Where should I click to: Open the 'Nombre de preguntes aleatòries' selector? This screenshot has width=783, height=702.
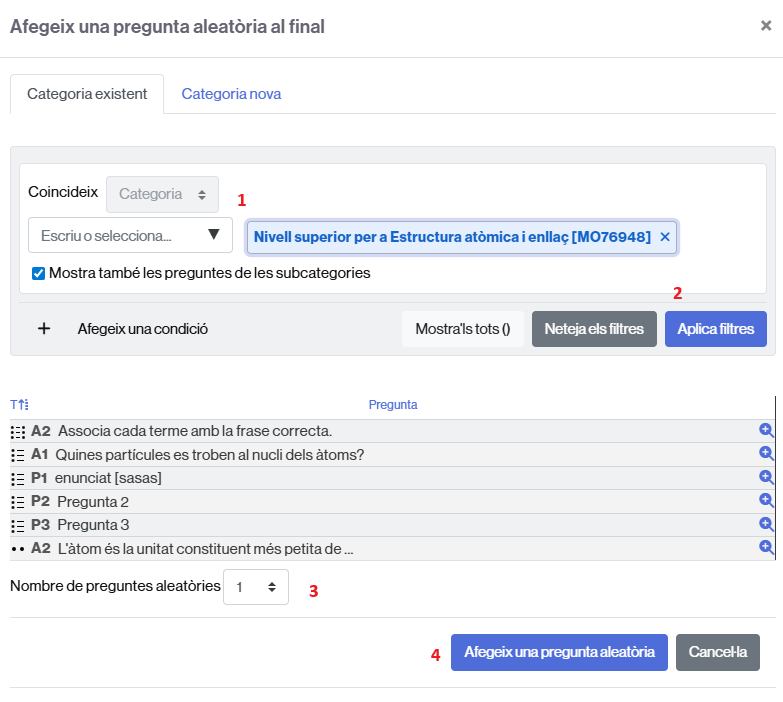click(256, 587)
